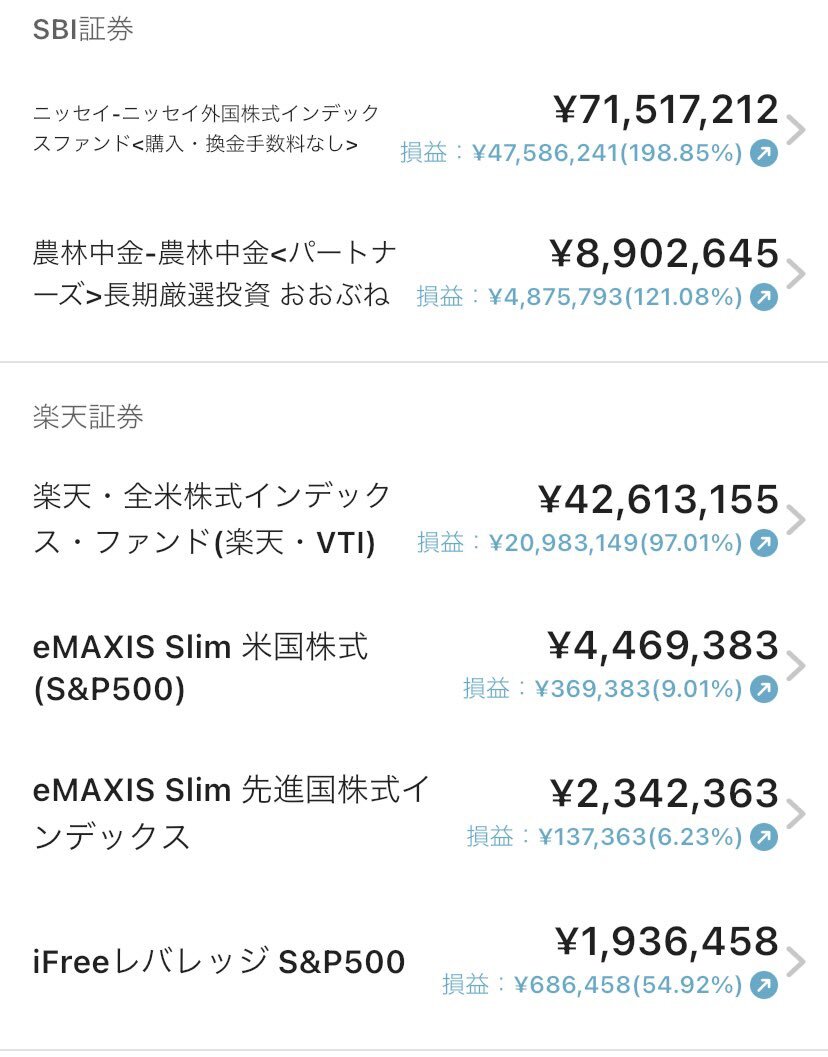Open details chevron for ¥4,469,383 holding
This screenshot has width=828, height=1057.
pyautogui.click(x=796, y=666)
